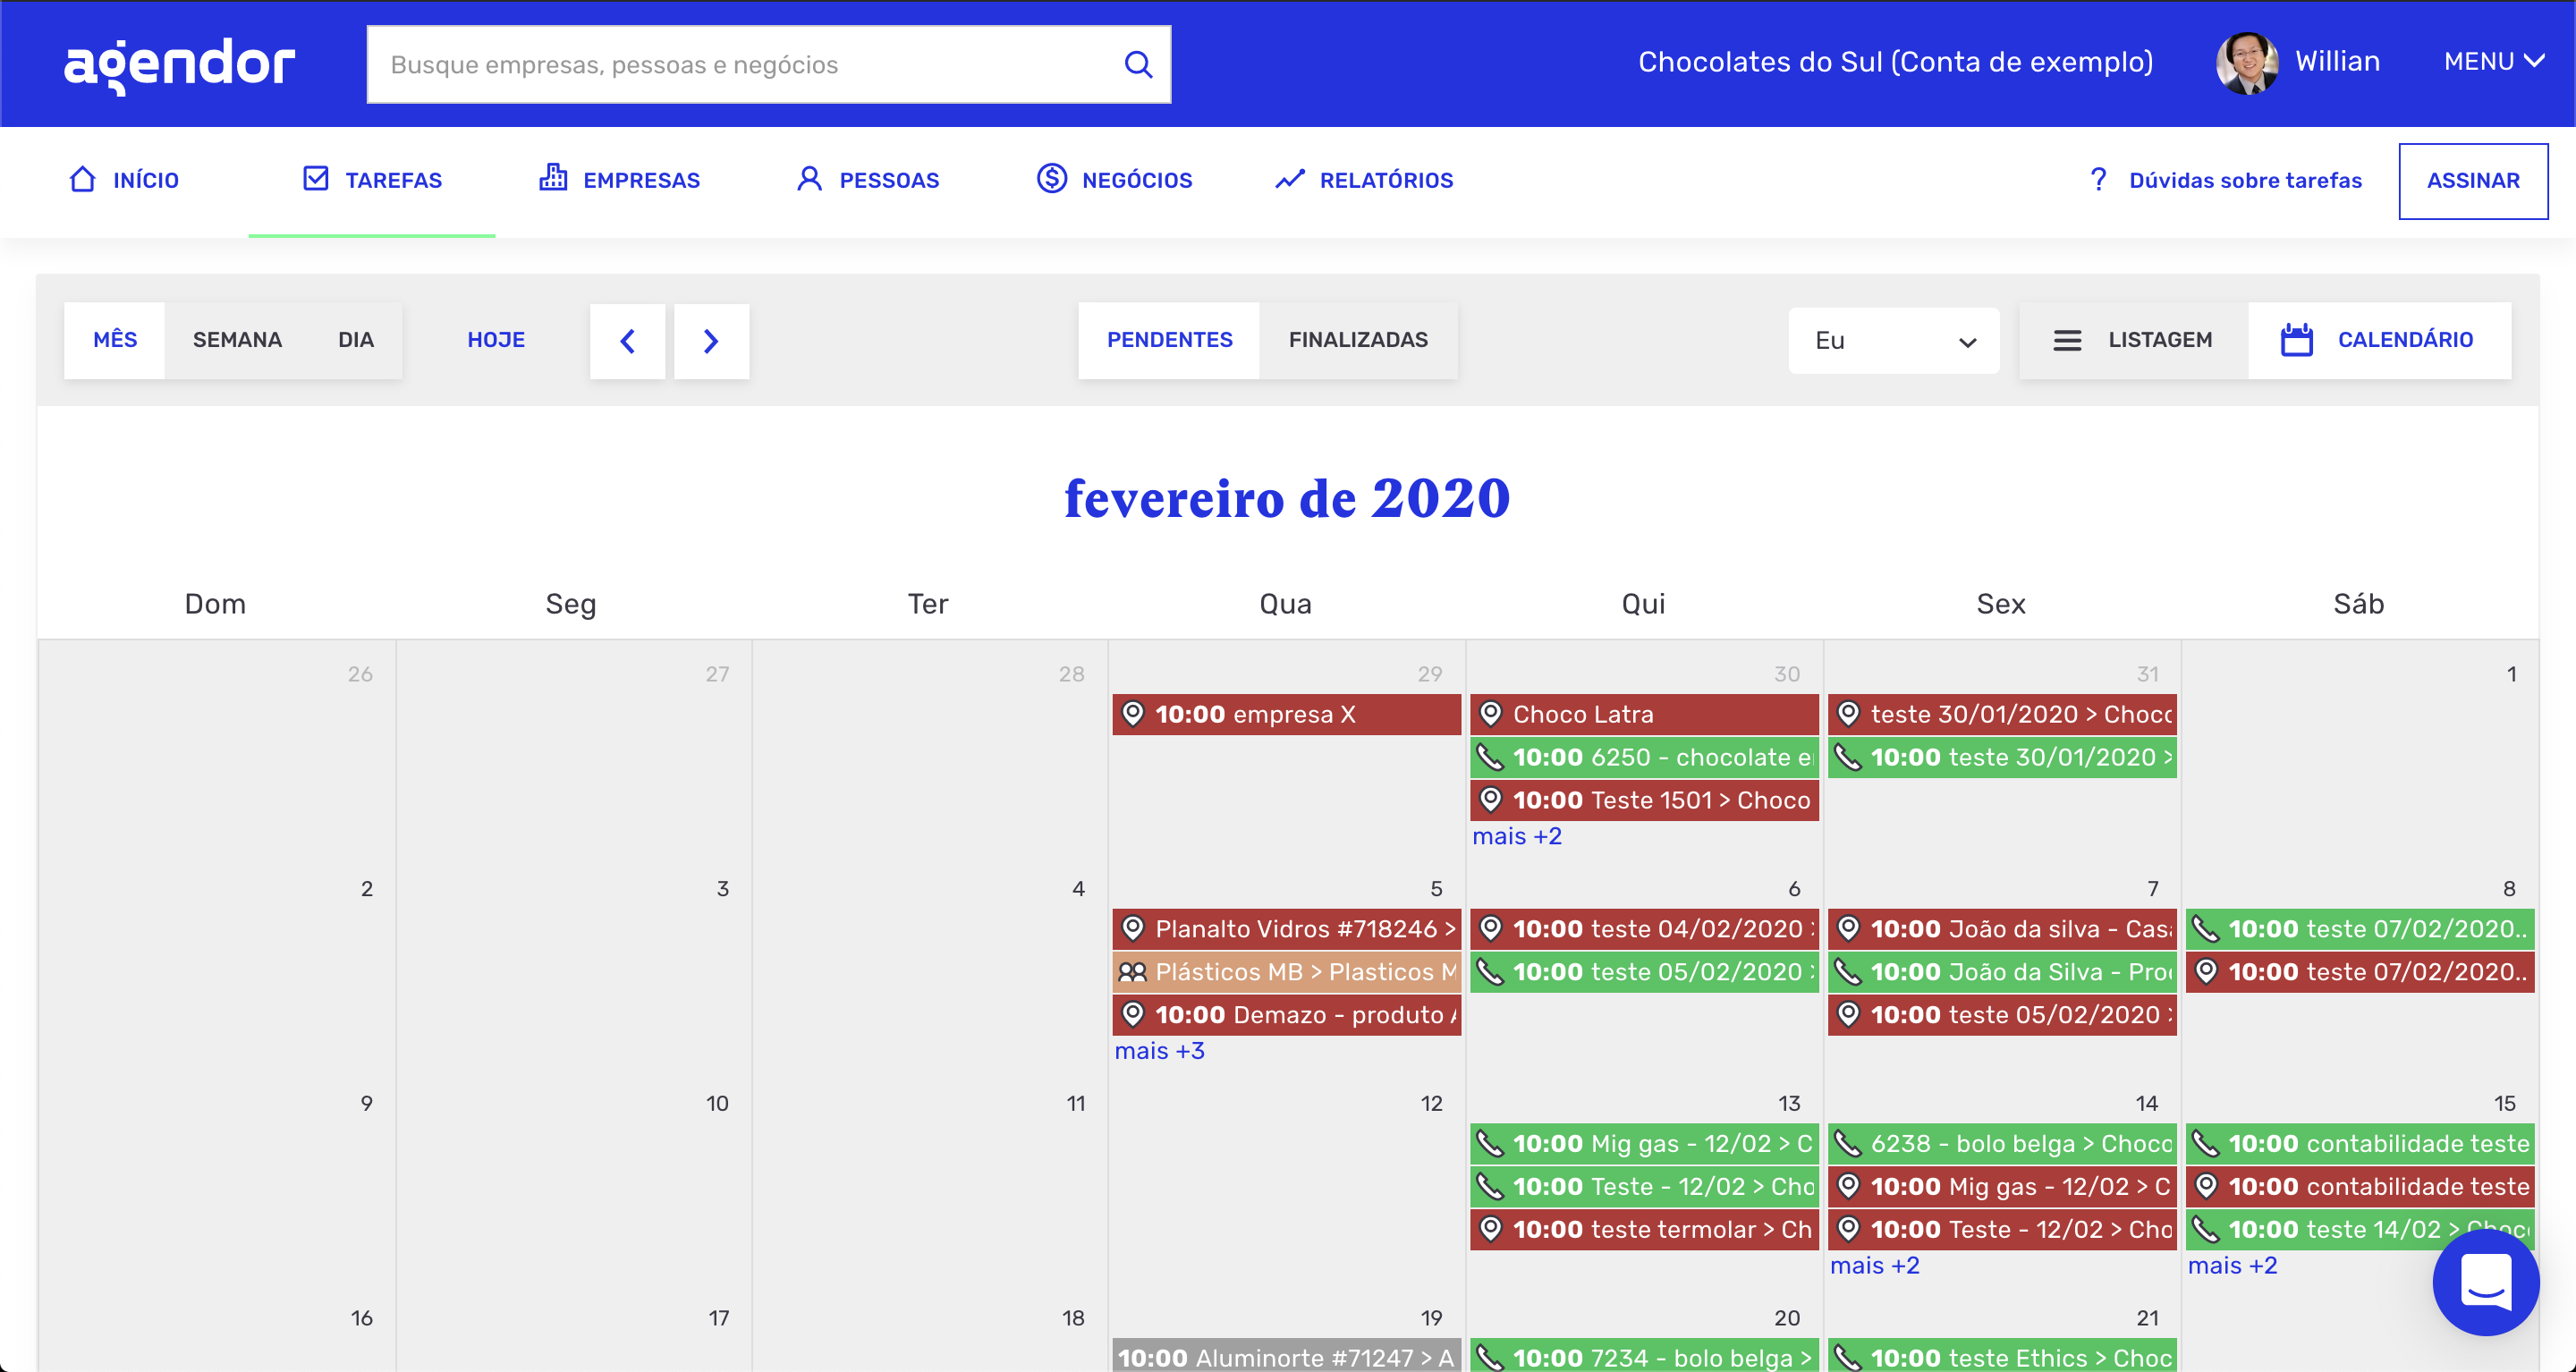This screenshot has height=1372, width=2576.
Task: Click phone icon of 7234 - bolo belga task
Action: point(1490,1357)
